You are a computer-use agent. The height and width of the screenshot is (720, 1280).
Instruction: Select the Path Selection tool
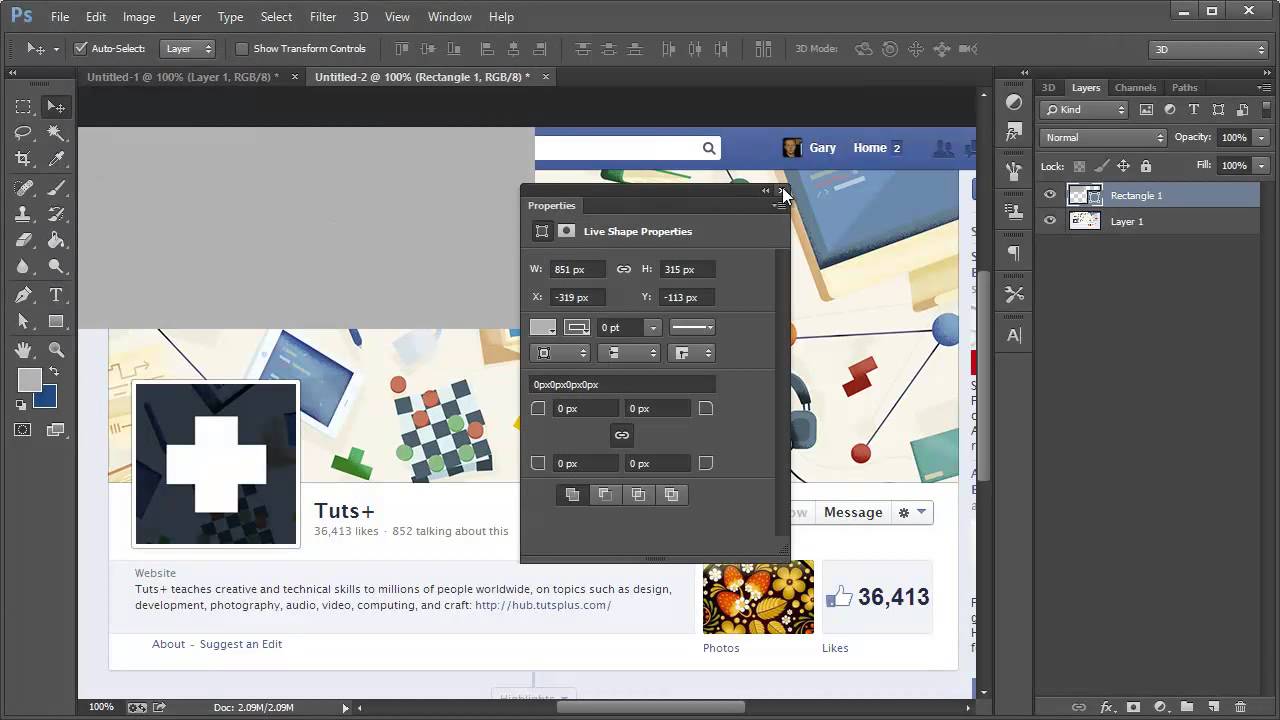coord(23,321)
